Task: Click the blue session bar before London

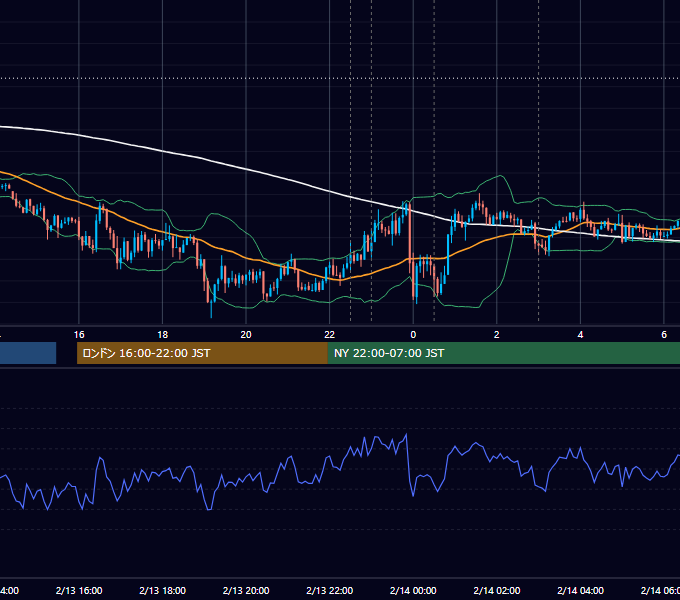Action: click(28, 353)
